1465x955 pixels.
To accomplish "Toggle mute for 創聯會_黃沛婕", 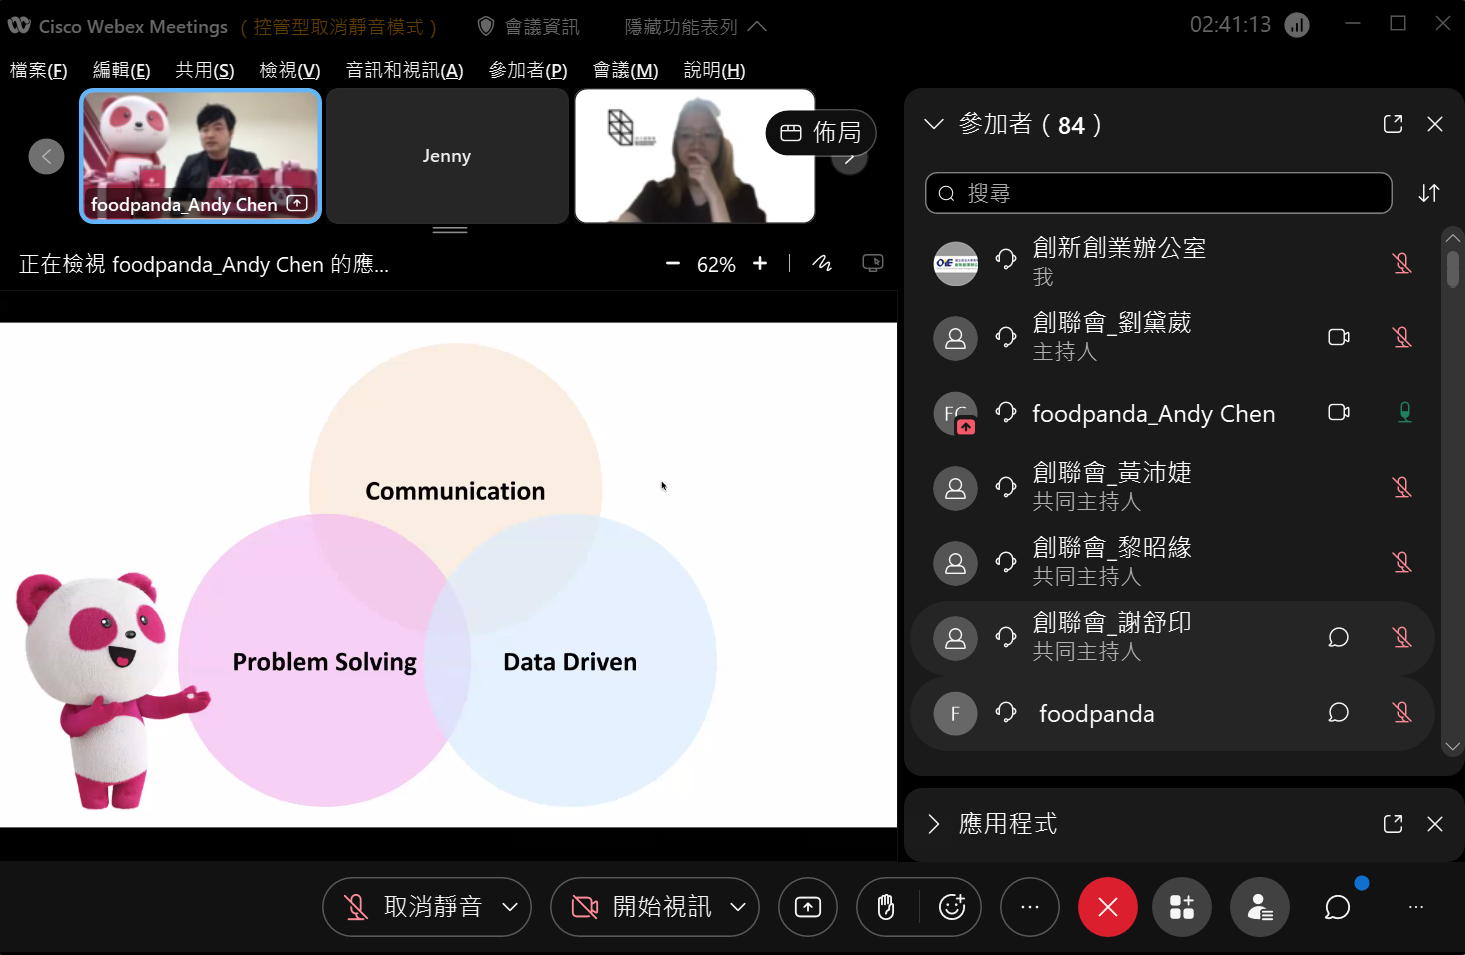I will click(1403, 487).
